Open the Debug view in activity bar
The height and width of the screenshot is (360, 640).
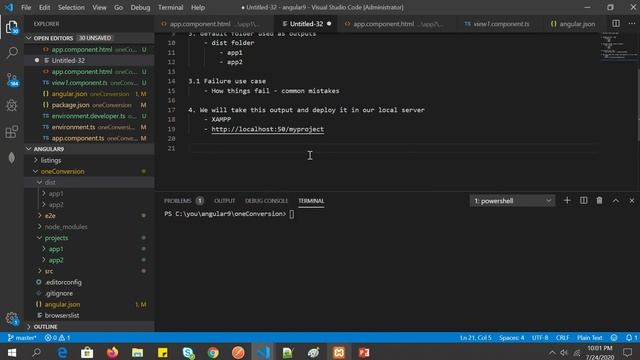[12, 105]
